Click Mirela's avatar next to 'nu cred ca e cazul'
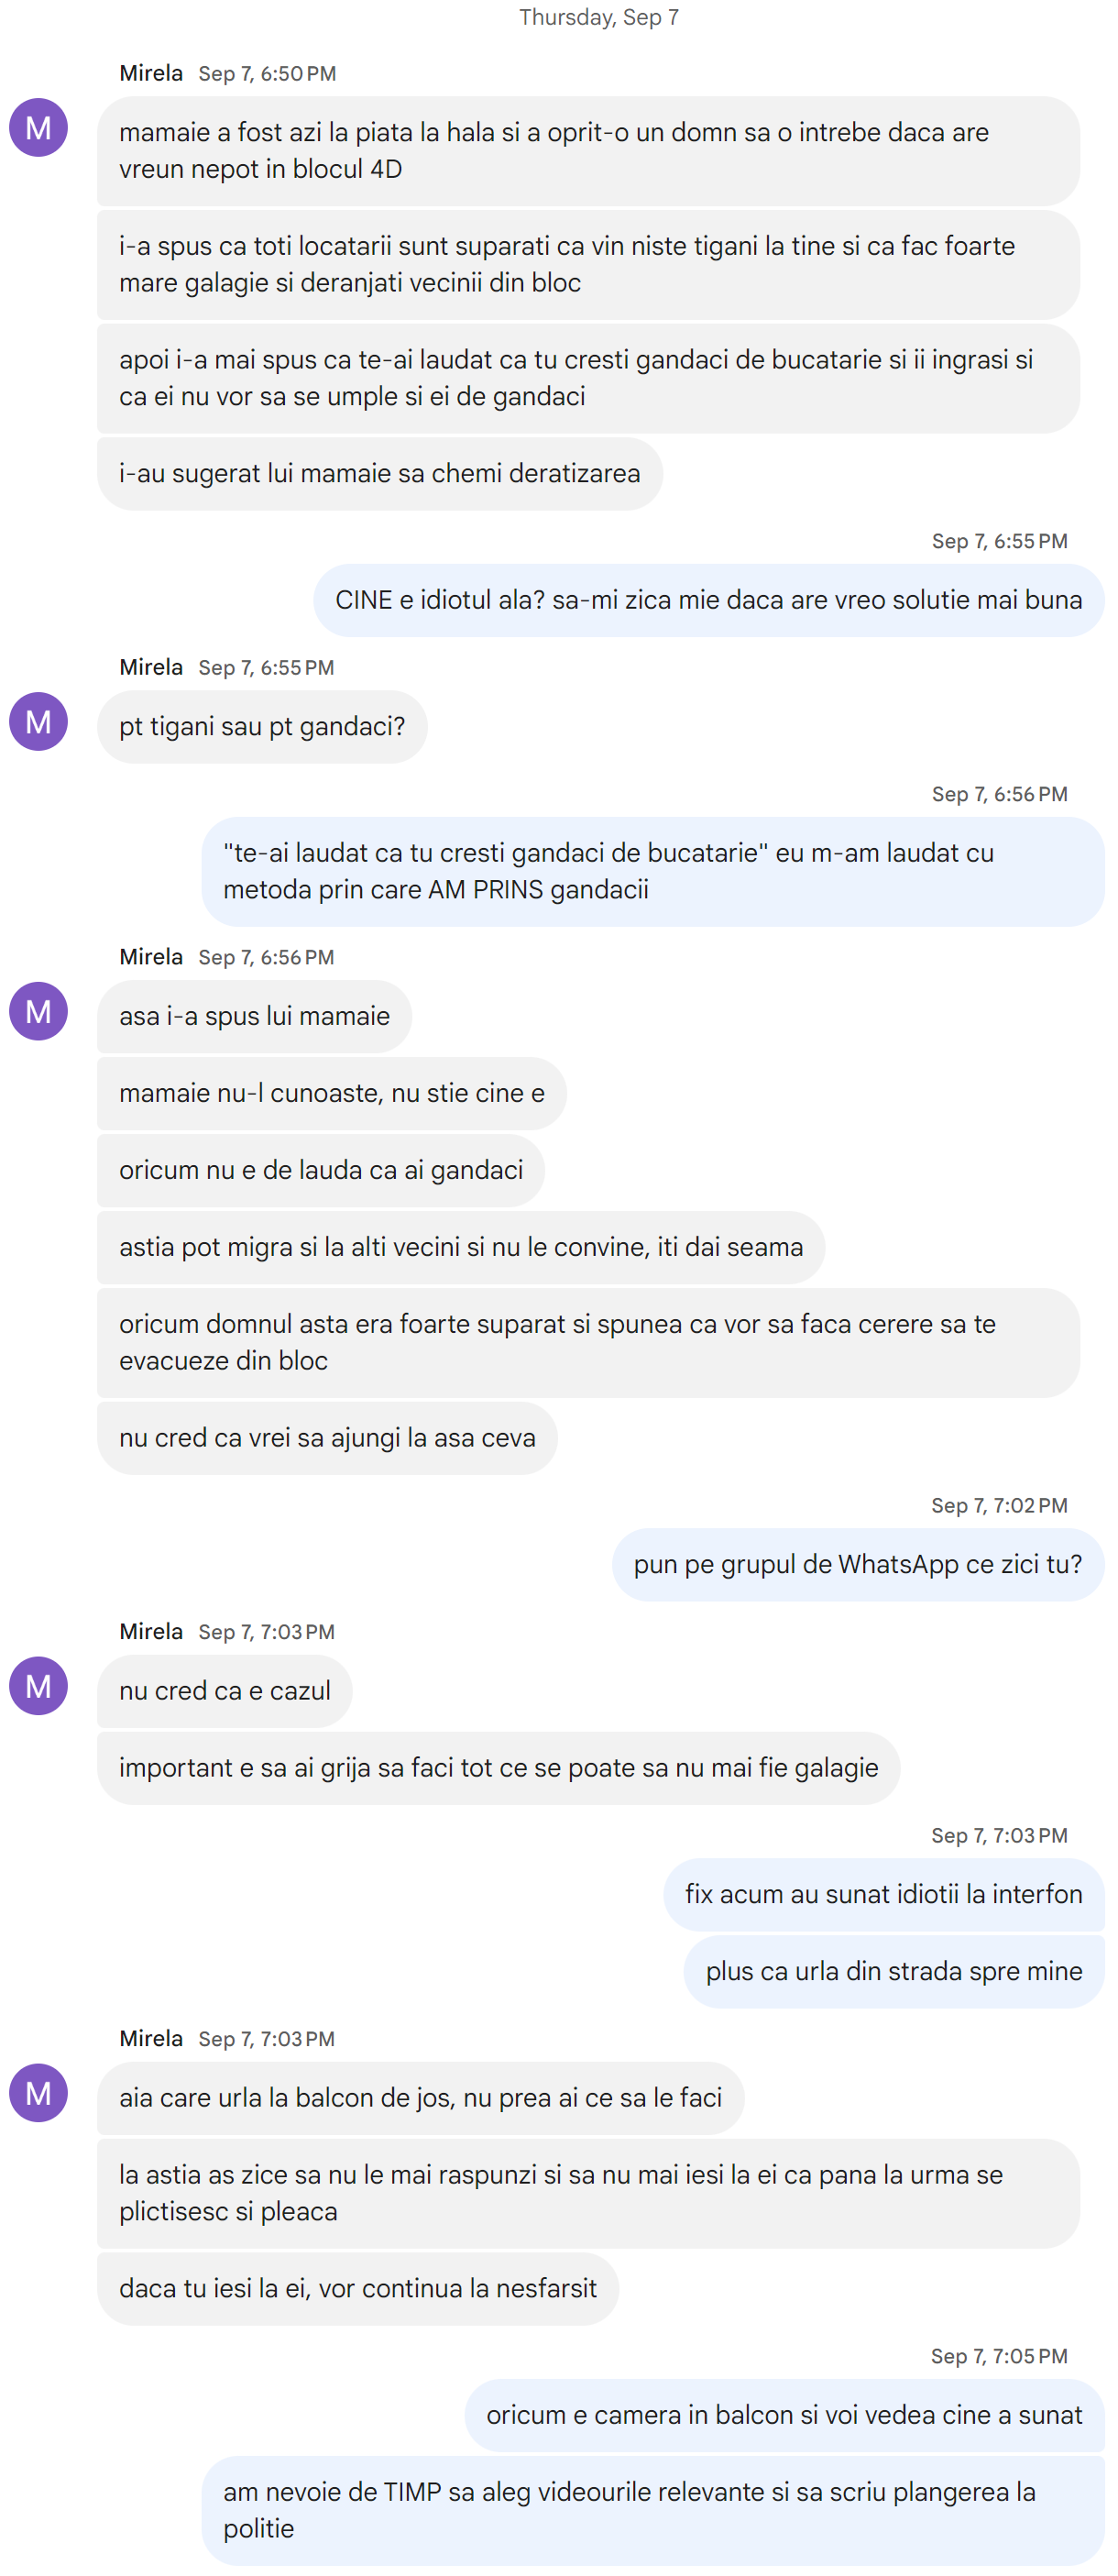The width and height of the screenshot is (1118, 2576). tap(38, 1686)
